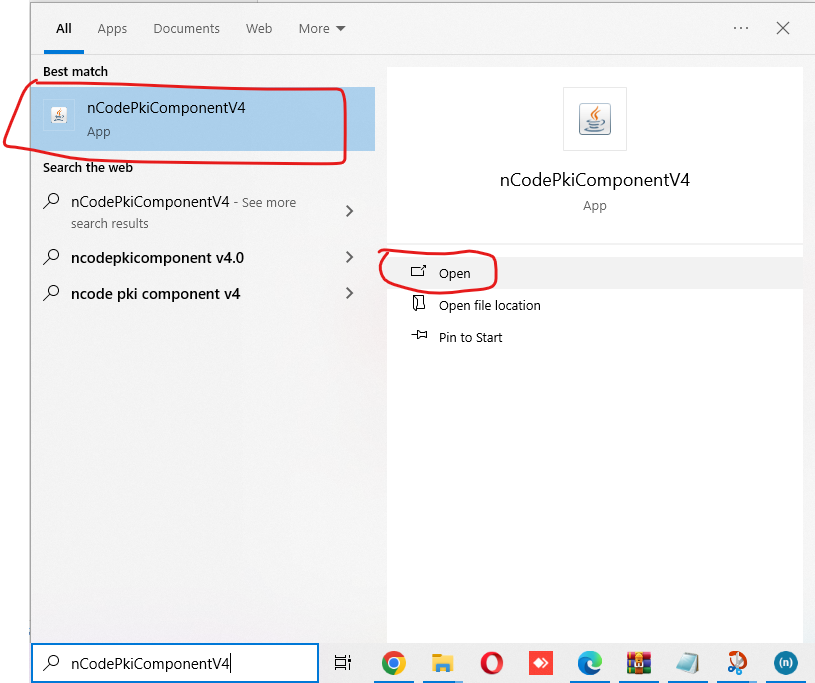
Task: Click the large Java app icon preview
Action: point(595,119)
